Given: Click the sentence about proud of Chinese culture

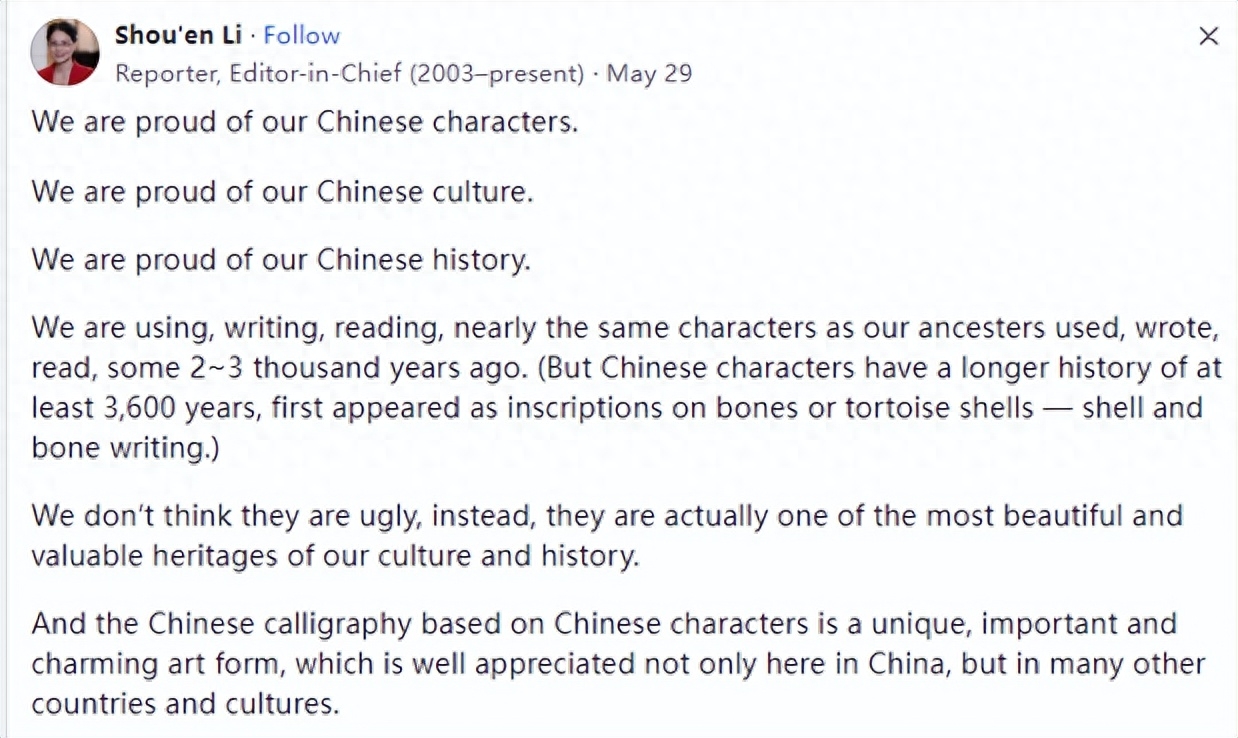Looking at the screenshot, I should pos(282,191).
